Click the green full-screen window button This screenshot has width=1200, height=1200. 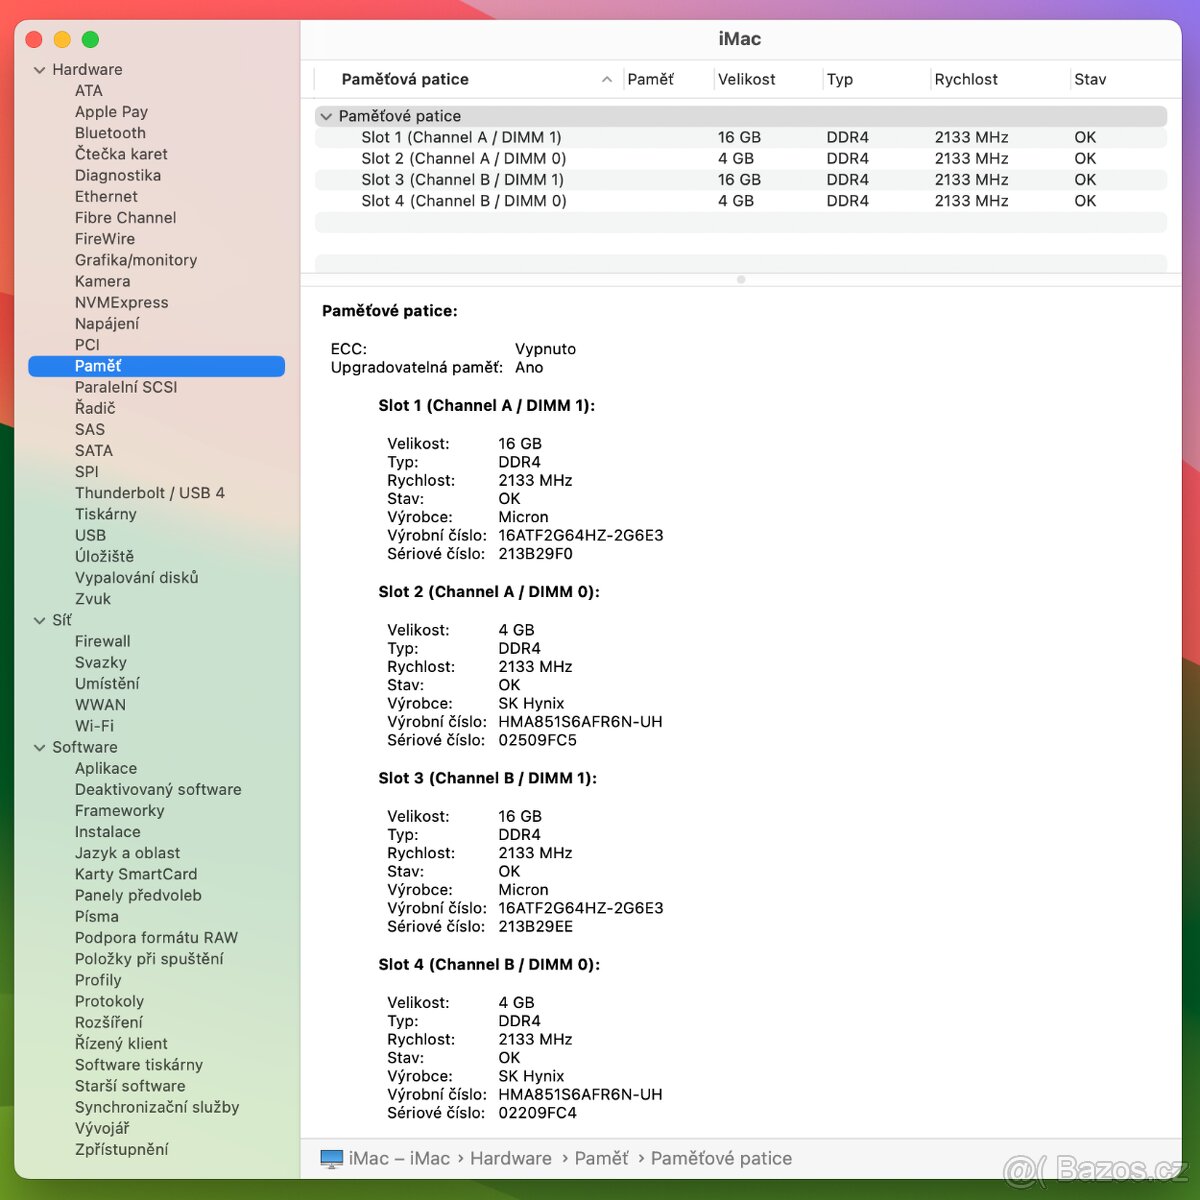pyautogui.click(x=90, y=39)
